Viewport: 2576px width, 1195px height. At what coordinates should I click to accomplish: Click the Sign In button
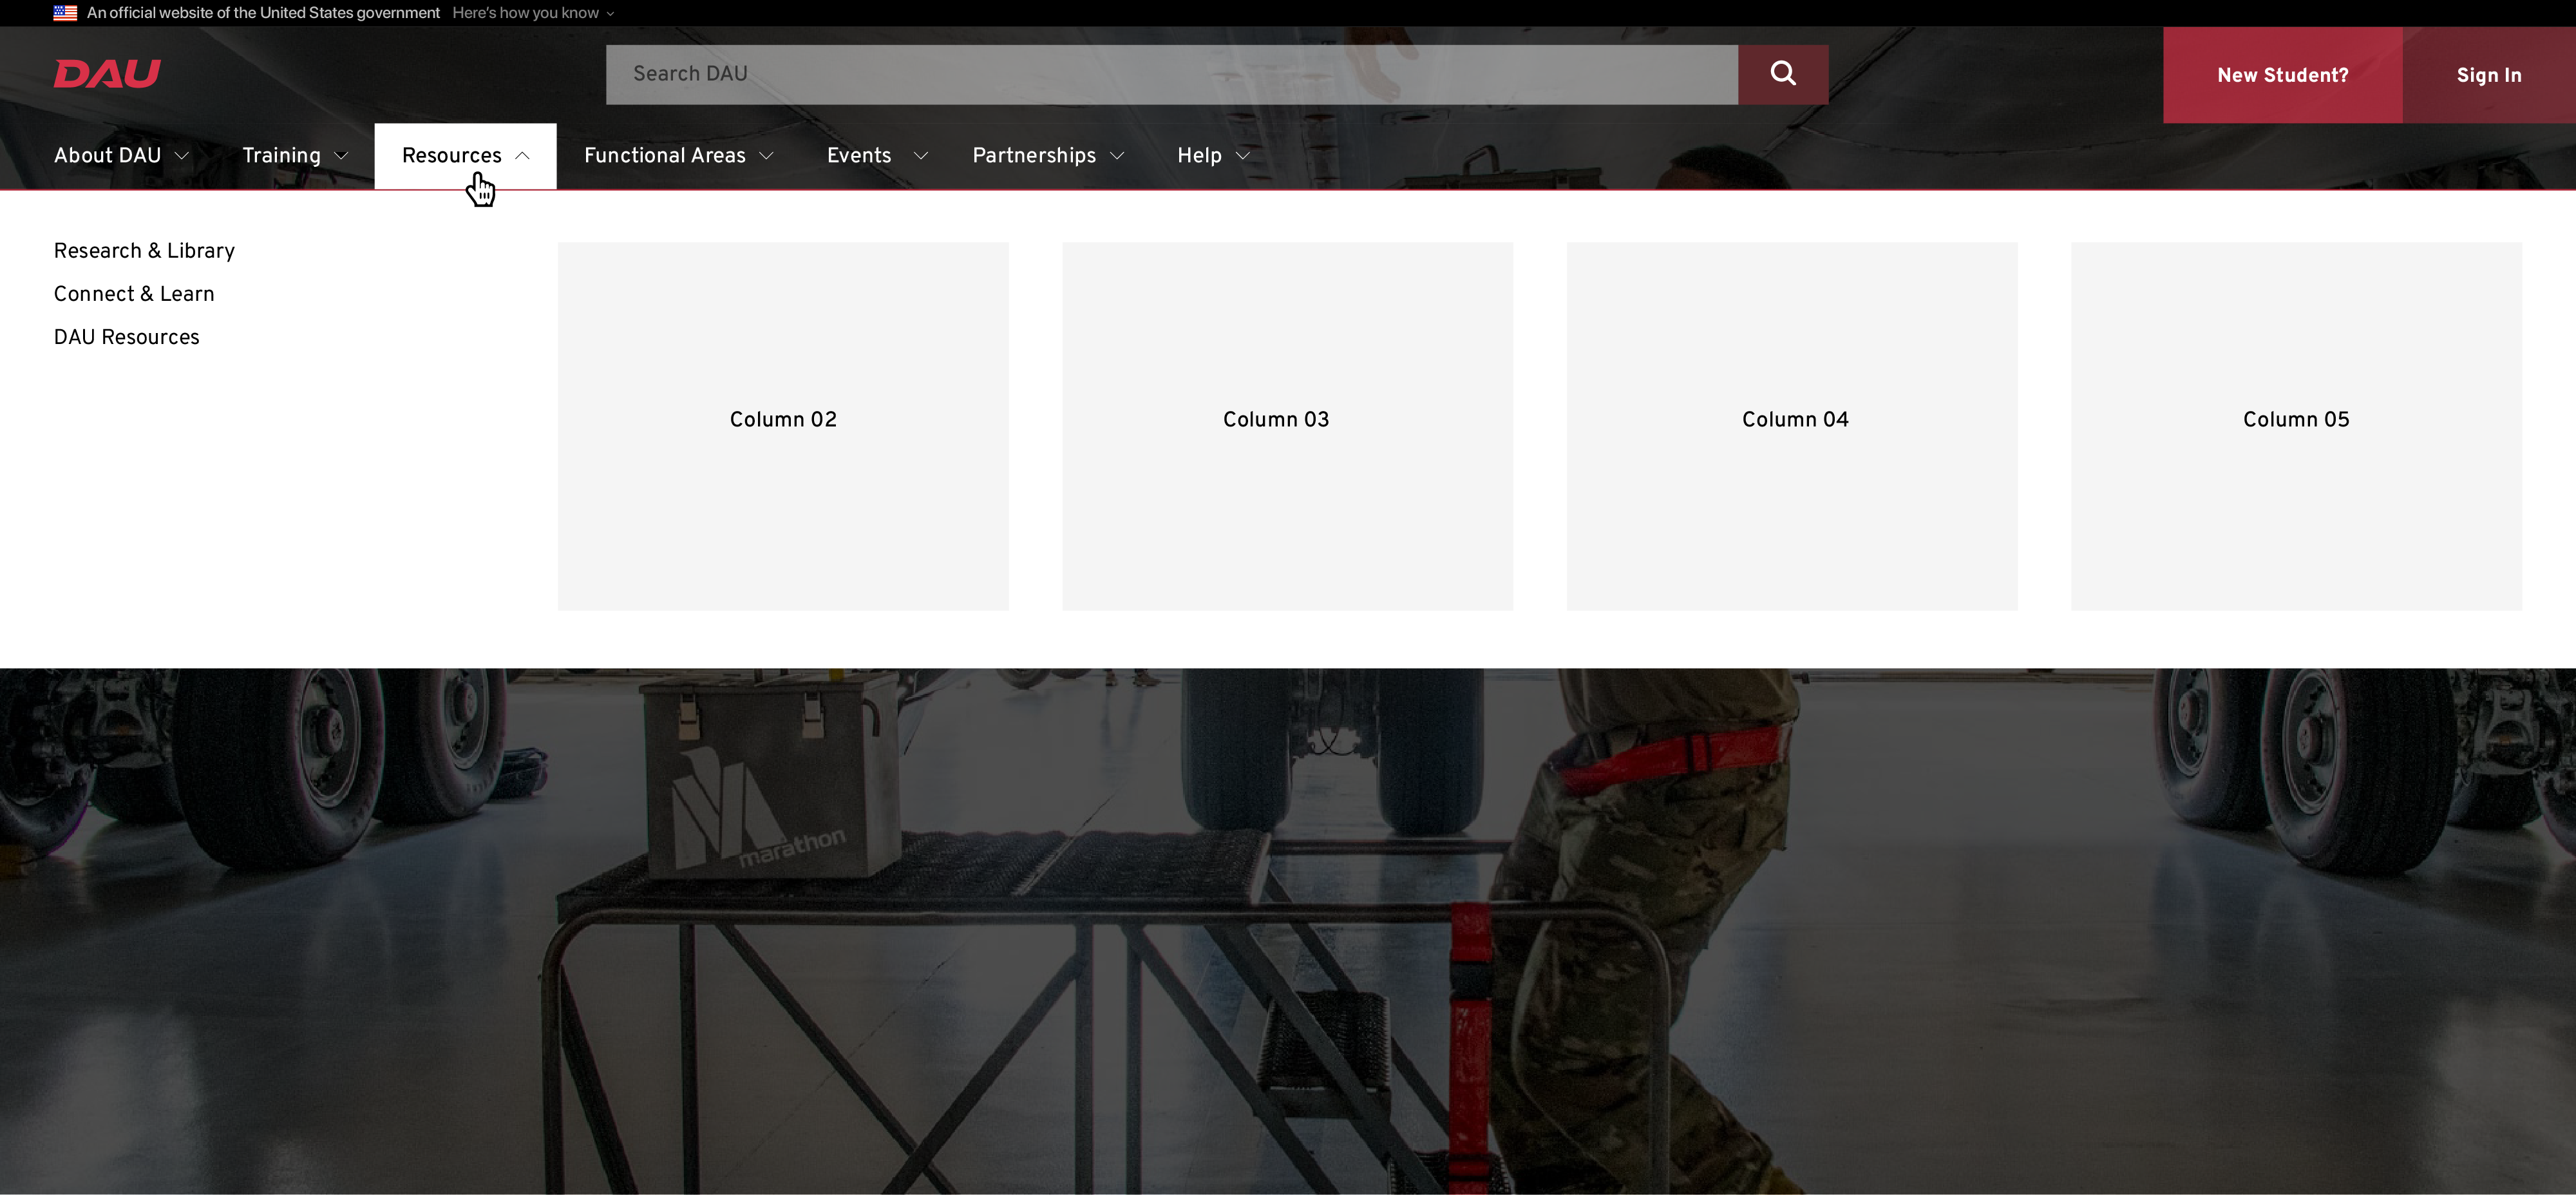coord(2488,75)
